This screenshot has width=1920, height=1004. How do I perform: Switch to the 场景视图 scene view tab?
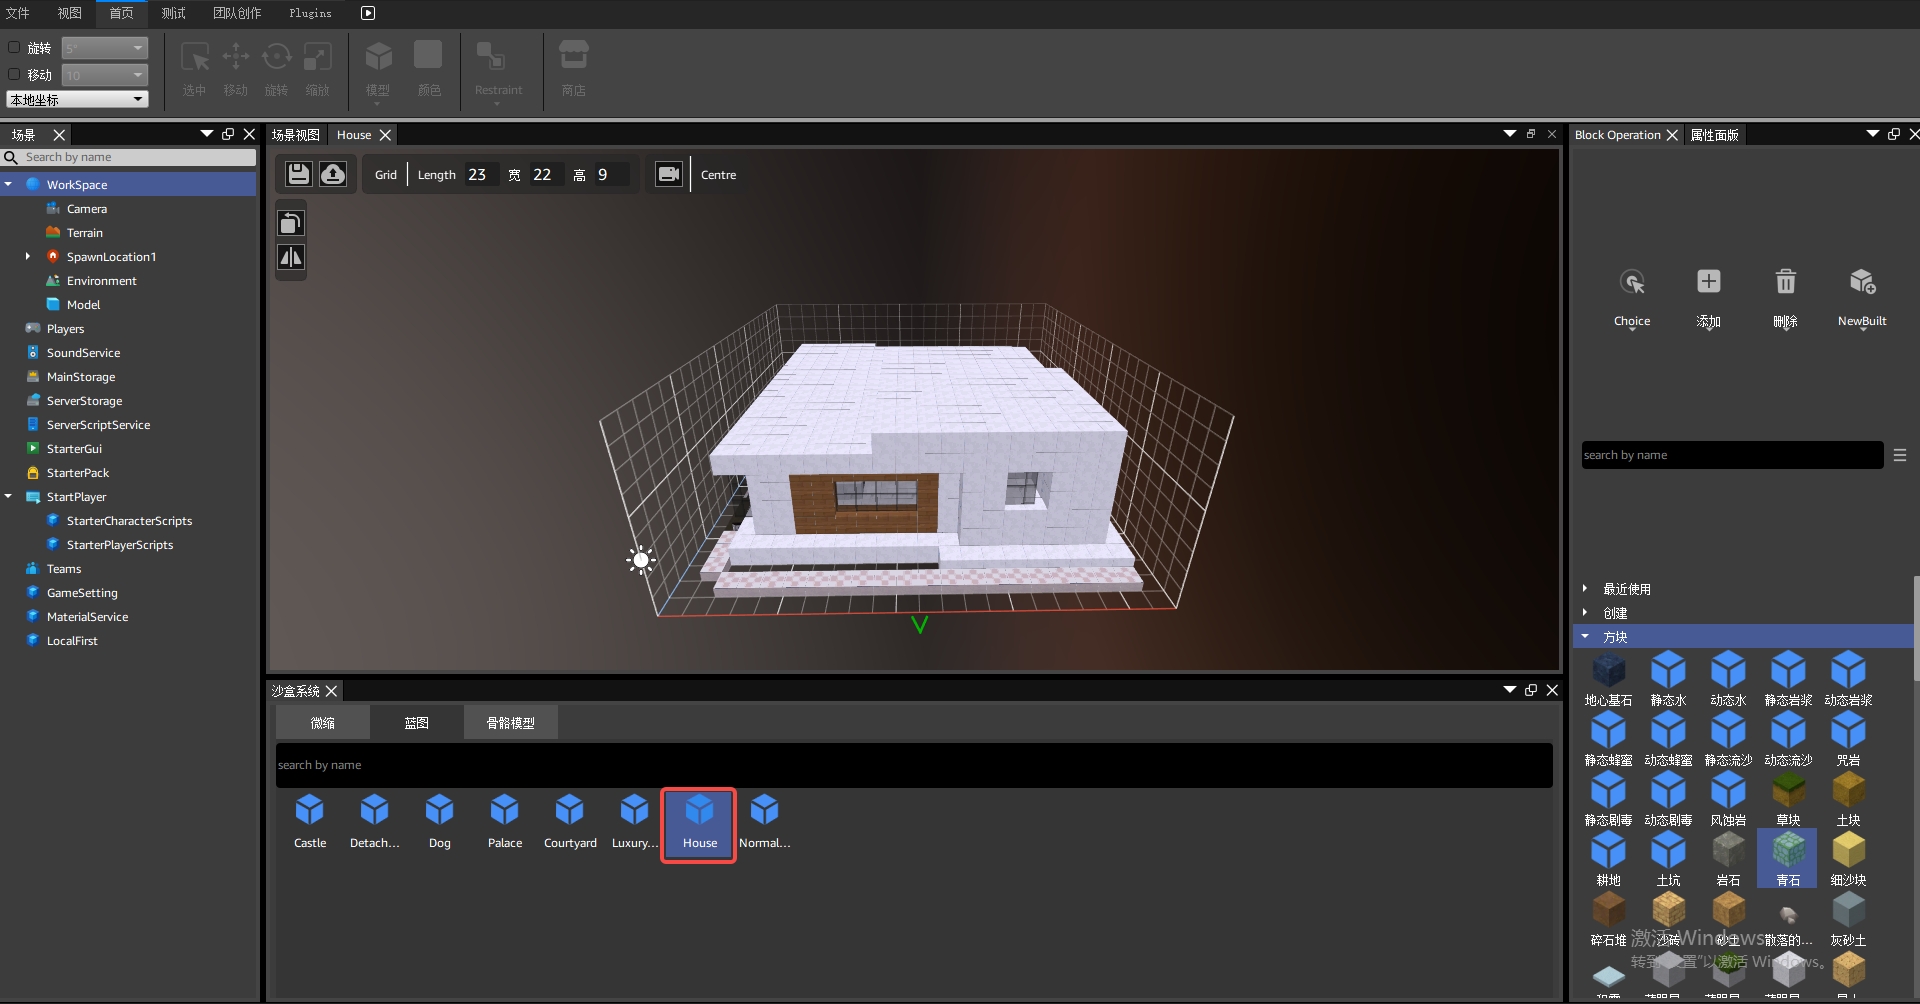296,135
